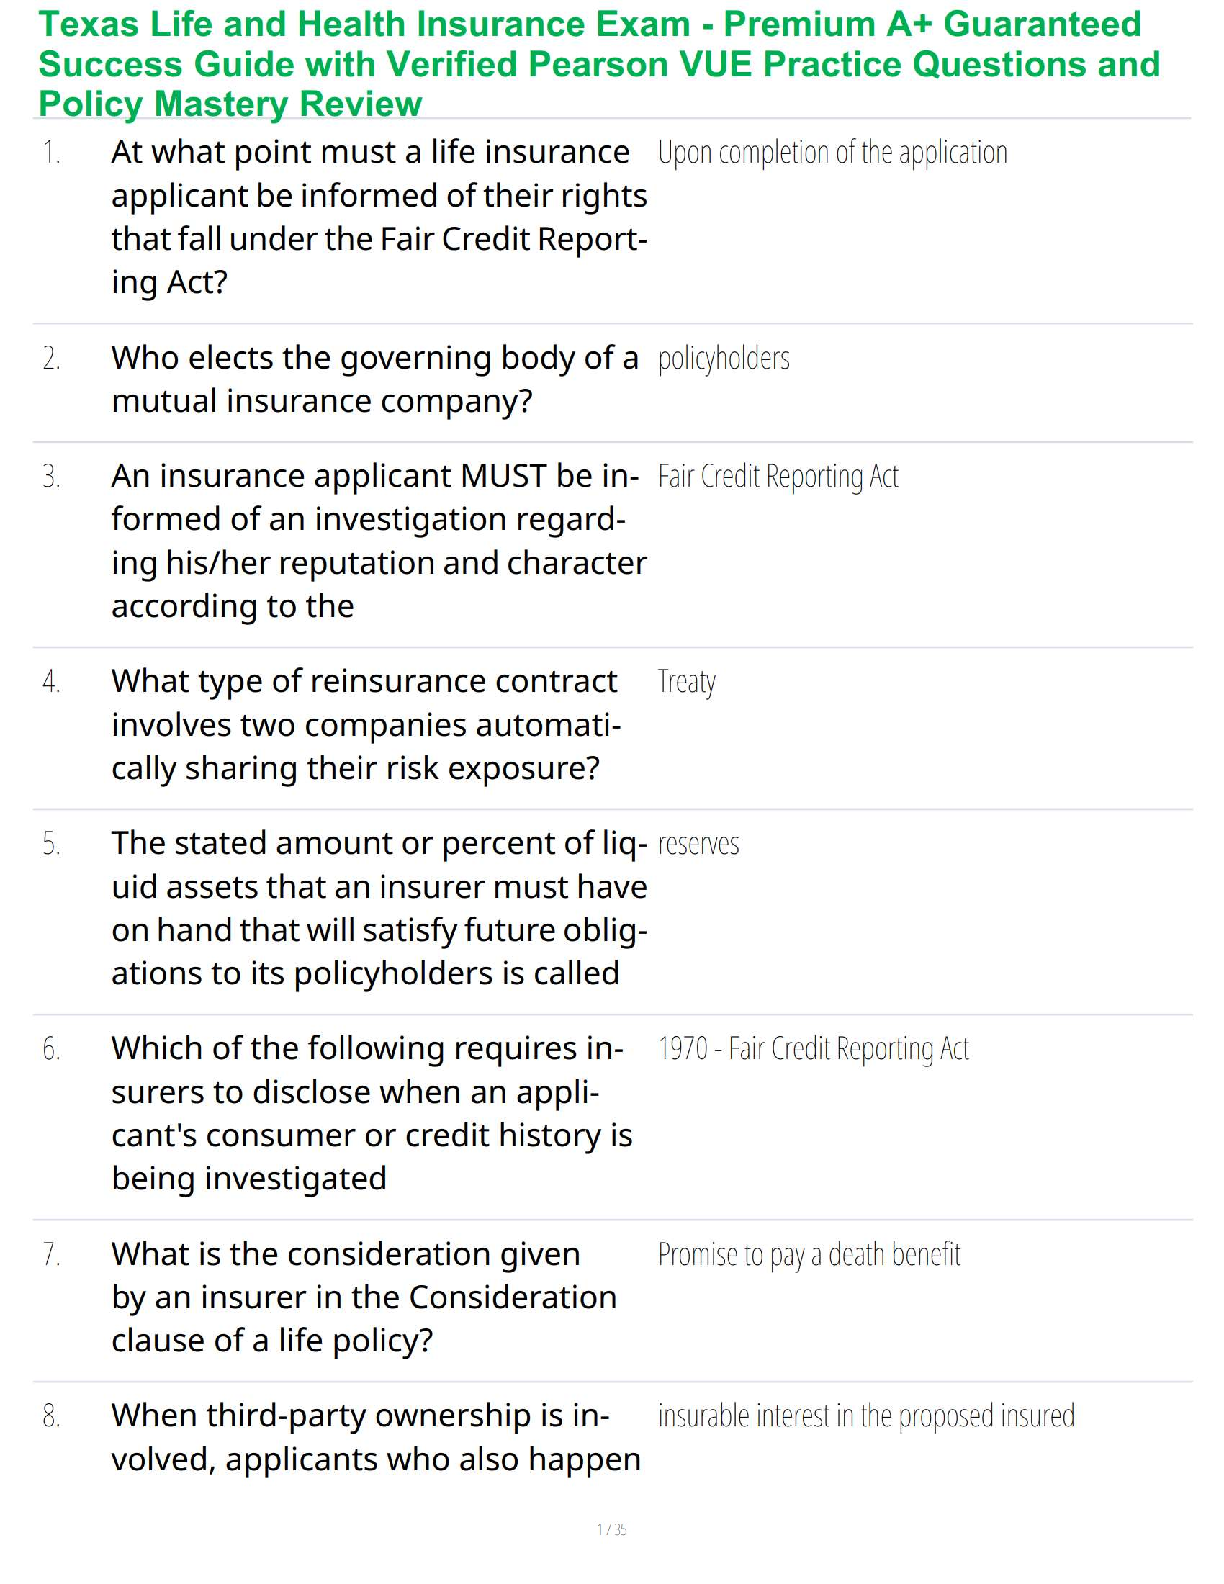Select the "Fair Credit Reporting Act" answer for question 3

point(778,477)
